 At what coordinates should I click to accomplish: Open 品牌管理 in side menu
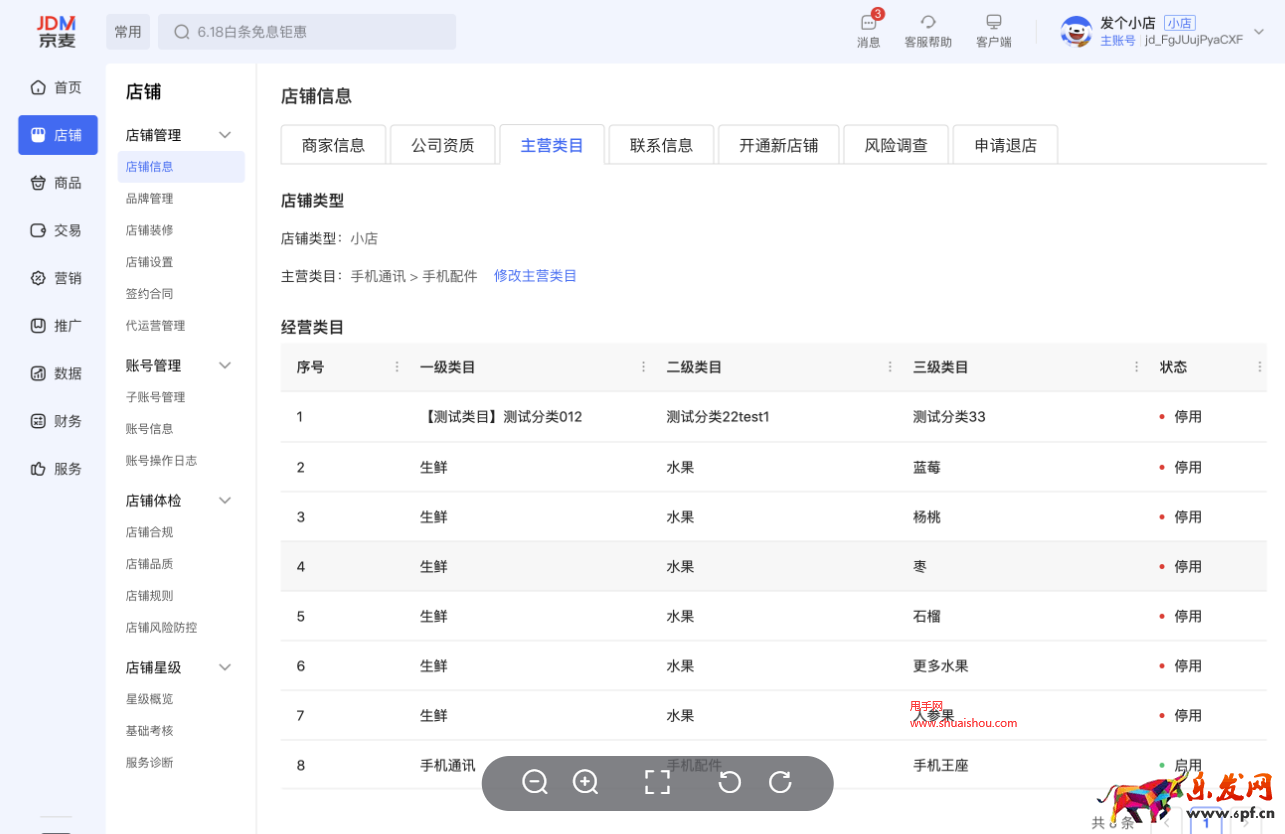coord(149,198)
